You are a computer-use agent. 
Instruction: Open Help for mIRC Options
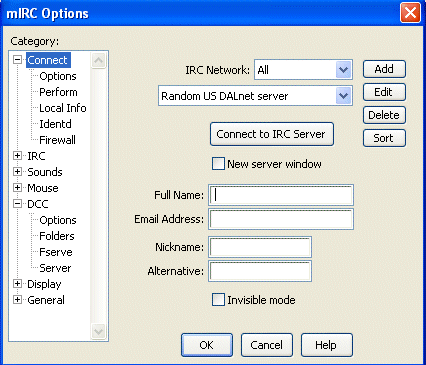point(327,345)
